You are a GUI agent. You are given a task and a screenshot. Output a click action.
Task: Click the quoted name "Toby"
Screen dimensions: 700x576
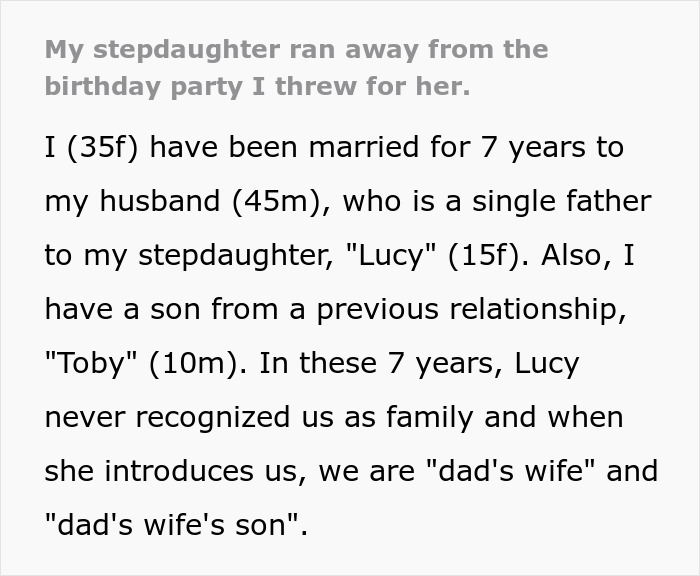click(x=90, y=363)
